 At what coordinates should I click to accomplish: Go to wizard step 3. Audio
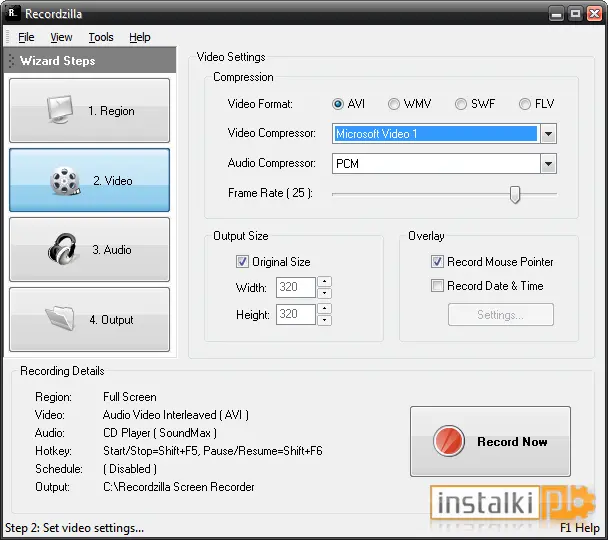point(90,250)
